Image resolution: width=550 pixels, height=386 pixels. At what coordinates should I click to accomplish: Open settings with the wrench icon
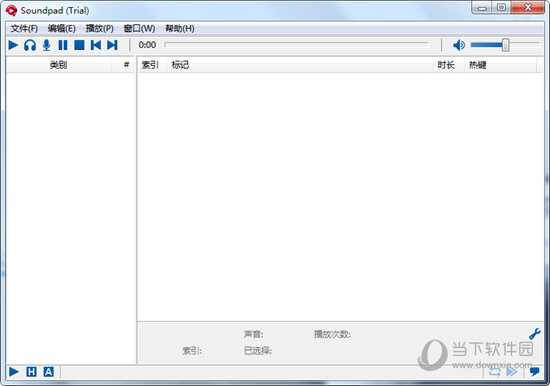click(x=535, y=334)
